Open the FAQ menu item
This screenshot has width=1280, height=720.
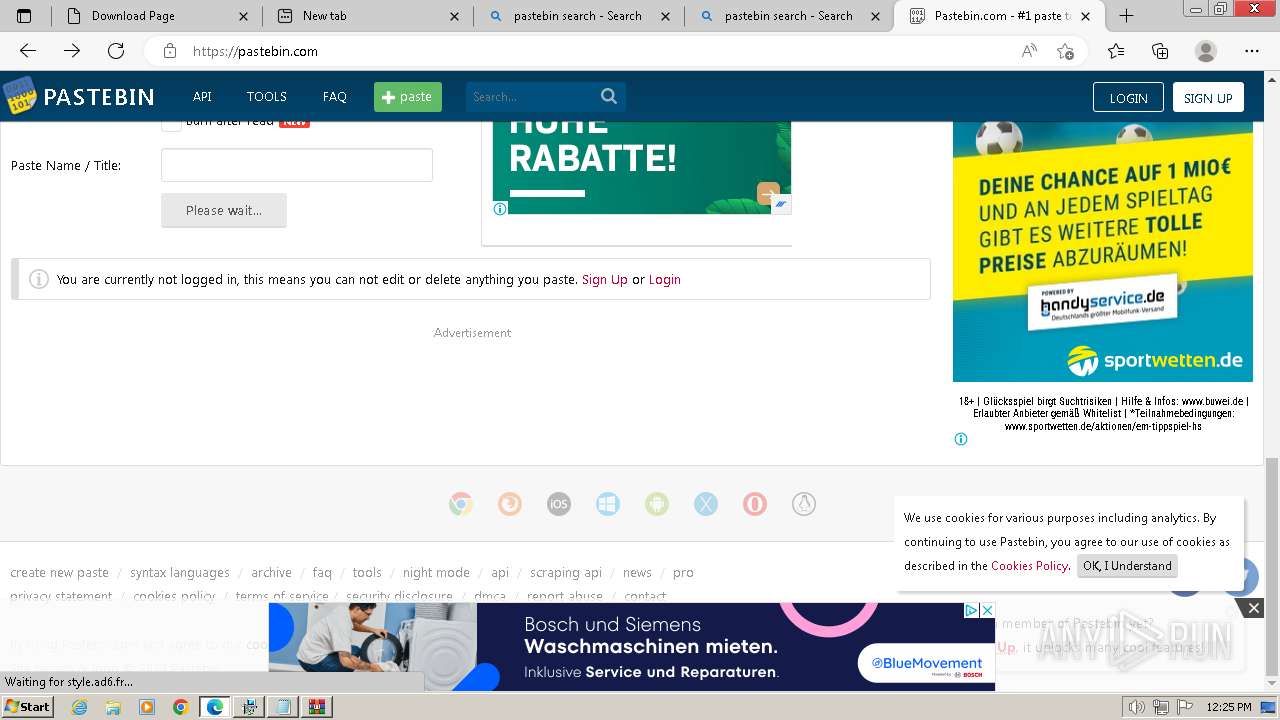pos(335,97)
